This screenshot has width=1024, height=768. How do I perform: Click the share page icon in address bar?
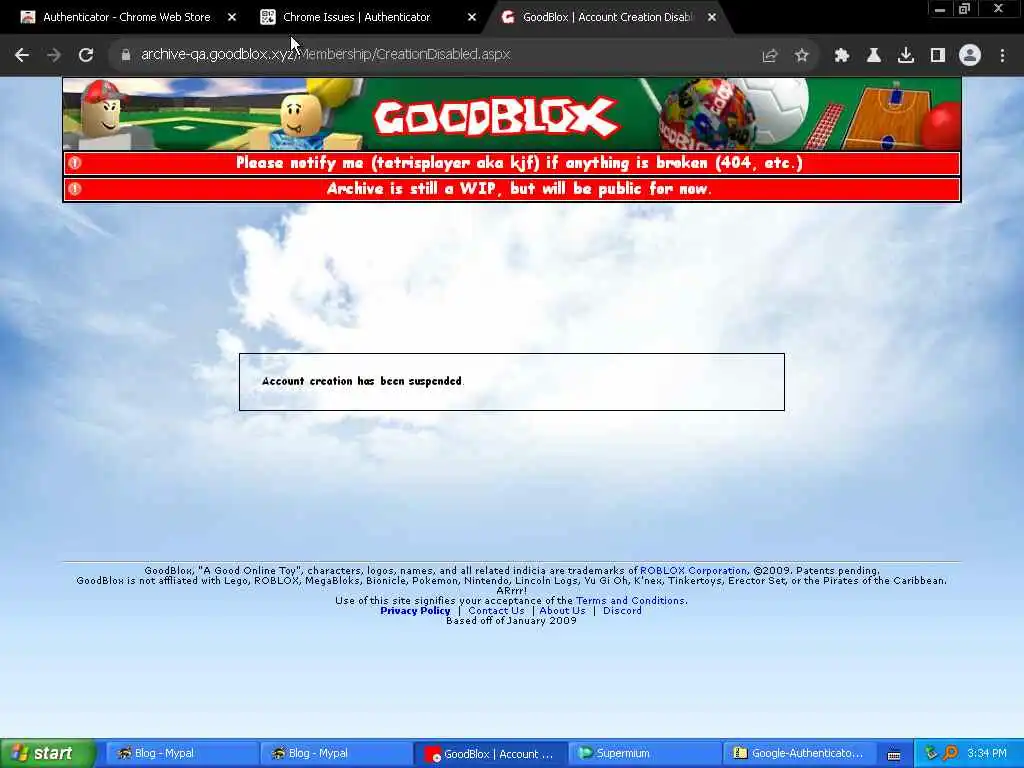point(770,56)
